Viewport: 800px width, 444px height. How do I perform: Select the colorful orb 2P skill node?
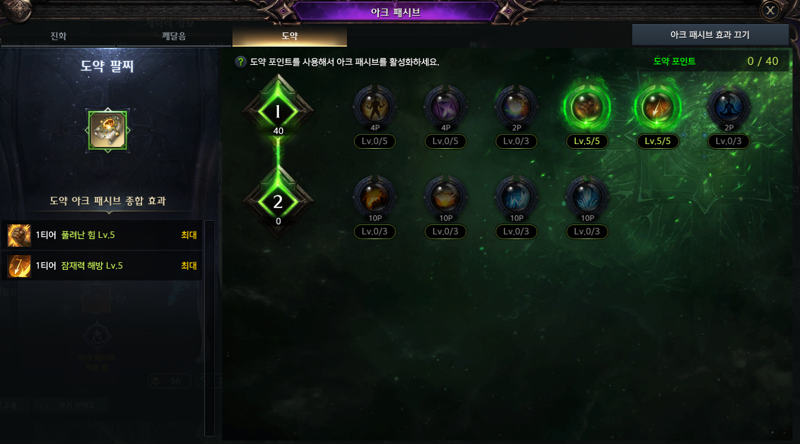coord(516,108)
